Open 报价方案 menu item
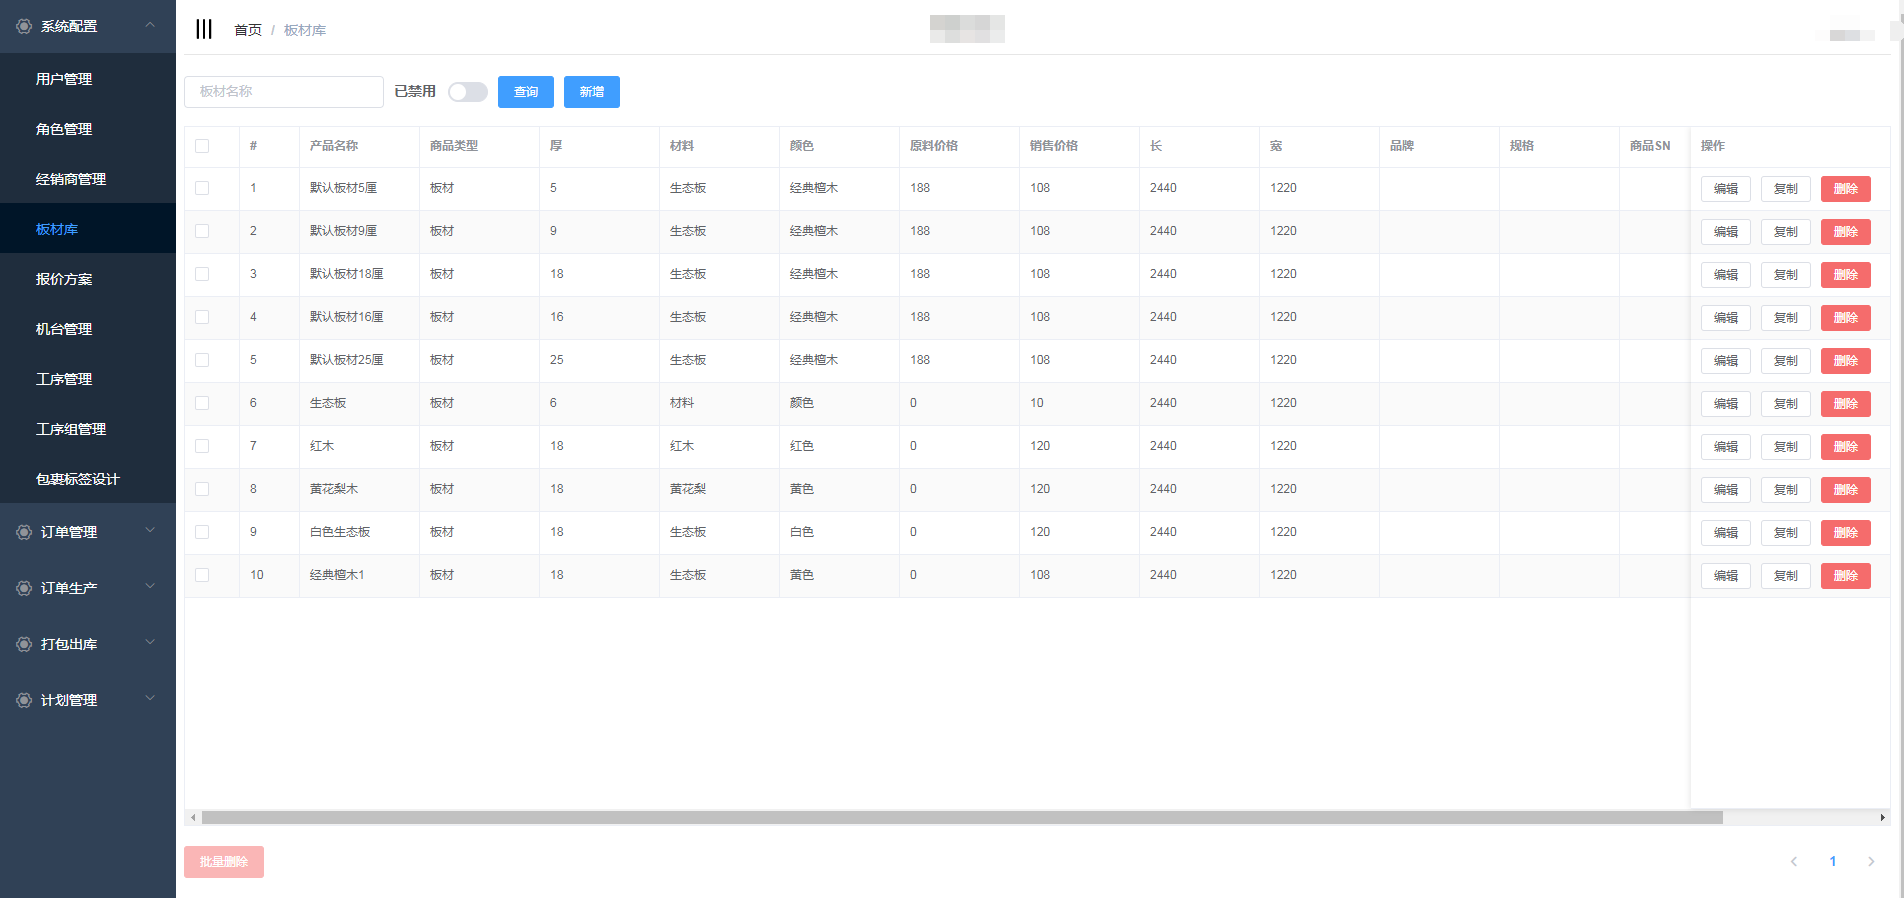1904x898 pixels. tap(64, 279)
